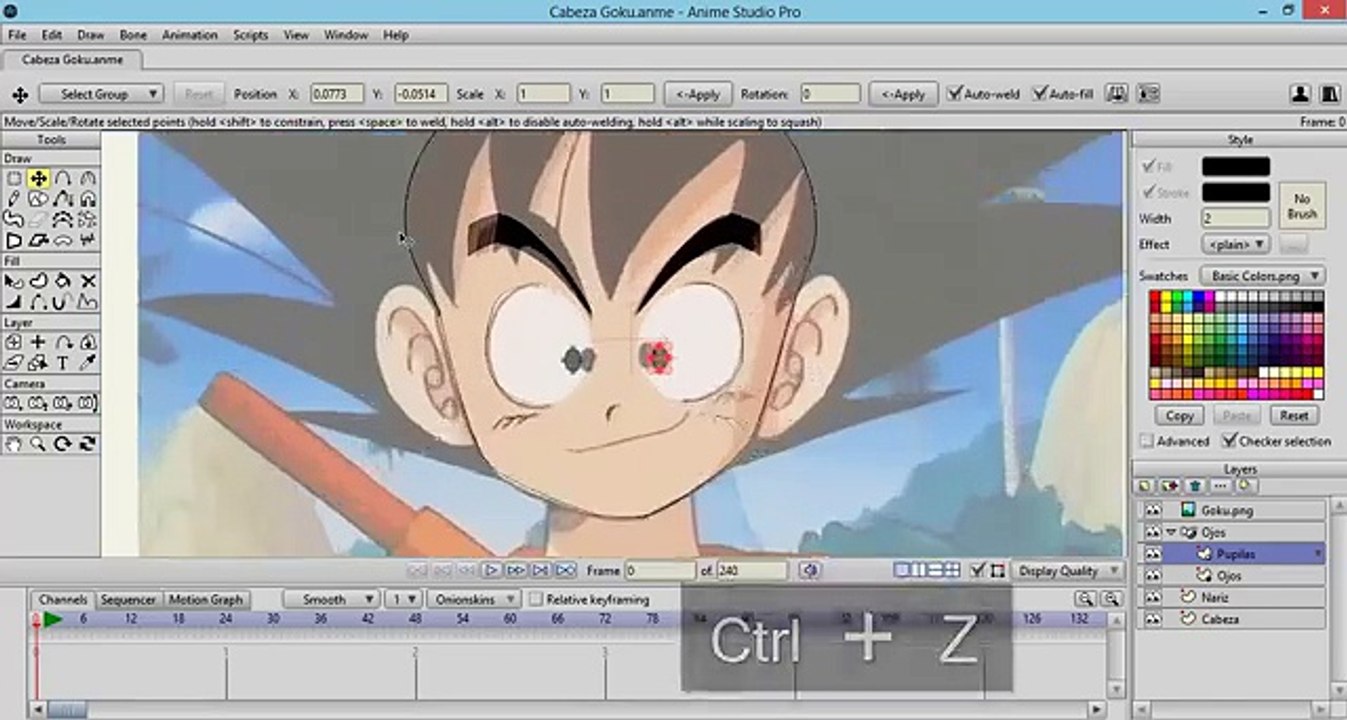Click the Position X input field
This screenshot has width=1347, height=720.
coord(336,94)
